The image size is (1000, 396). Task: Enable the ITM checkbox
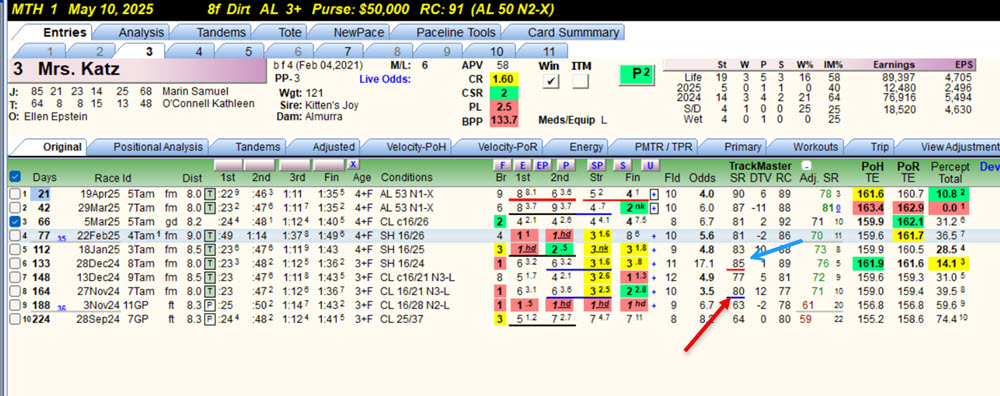click(x=580, y=81)
